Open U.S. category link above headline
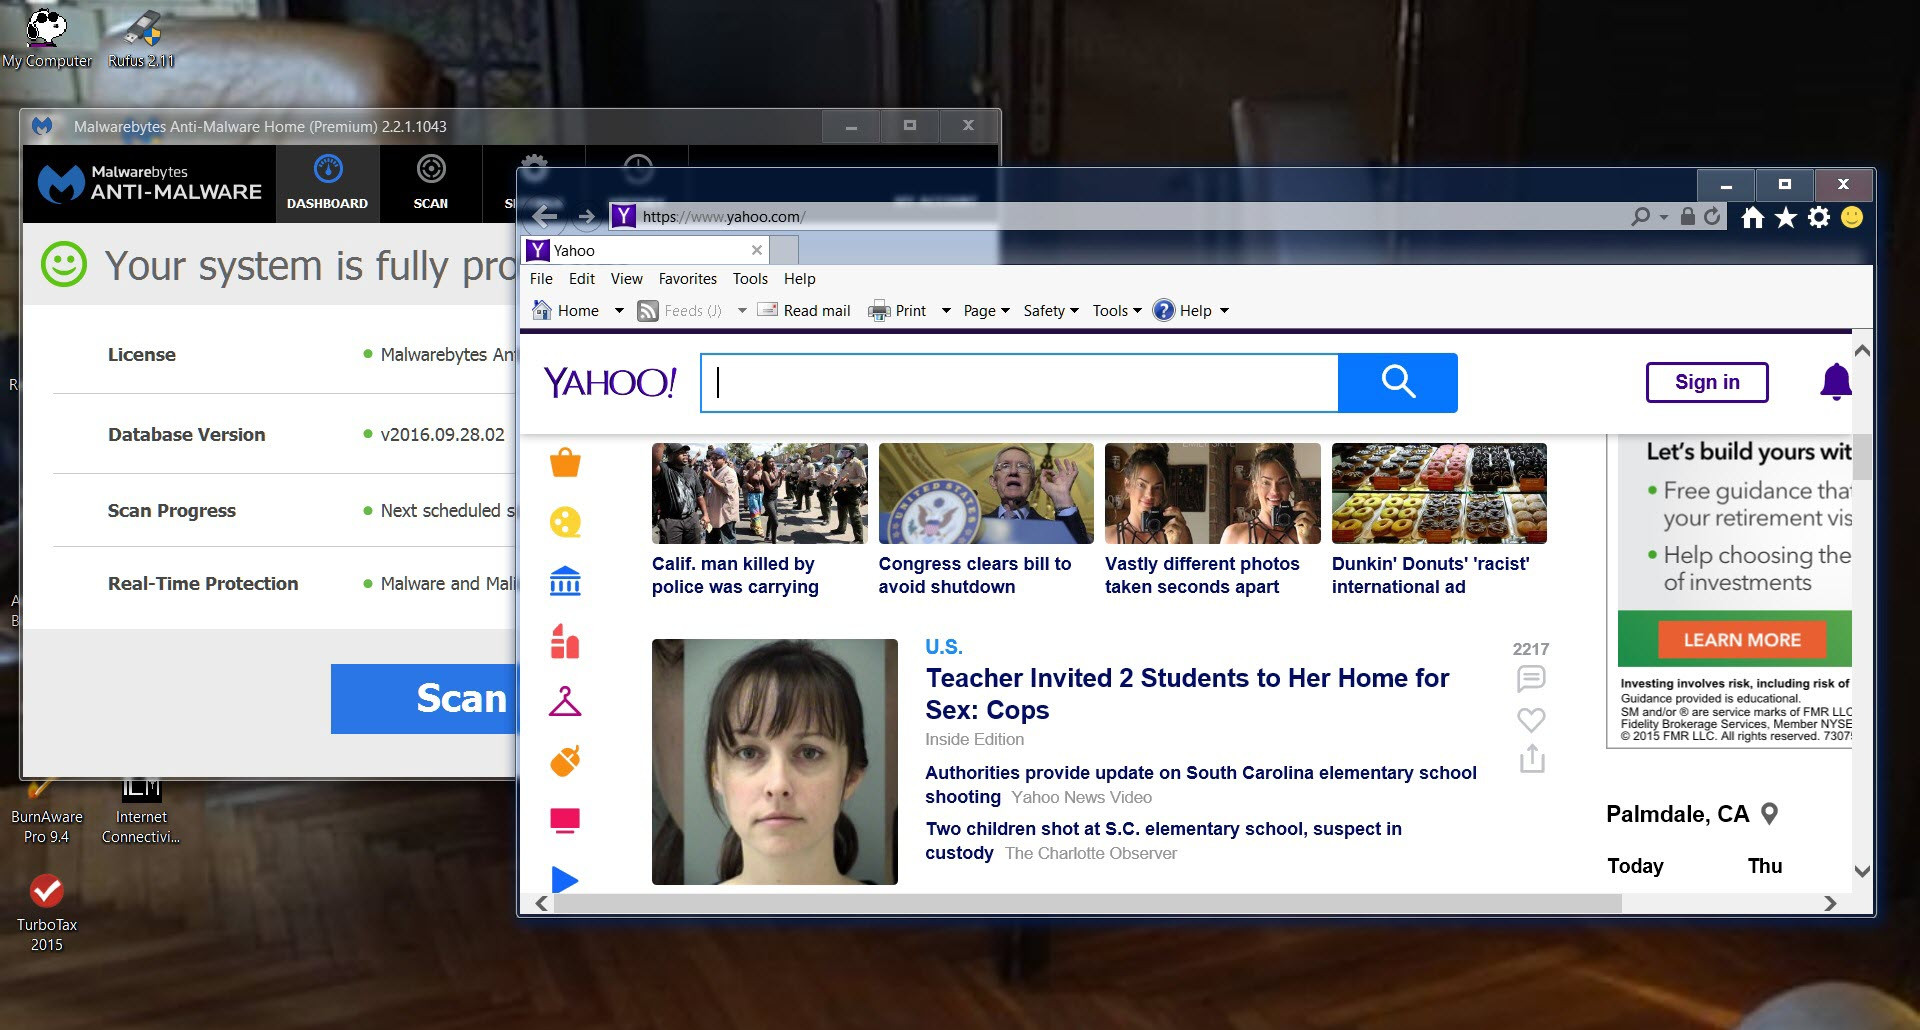Screen dimensions: 1920x1030 tap(943, 647)
